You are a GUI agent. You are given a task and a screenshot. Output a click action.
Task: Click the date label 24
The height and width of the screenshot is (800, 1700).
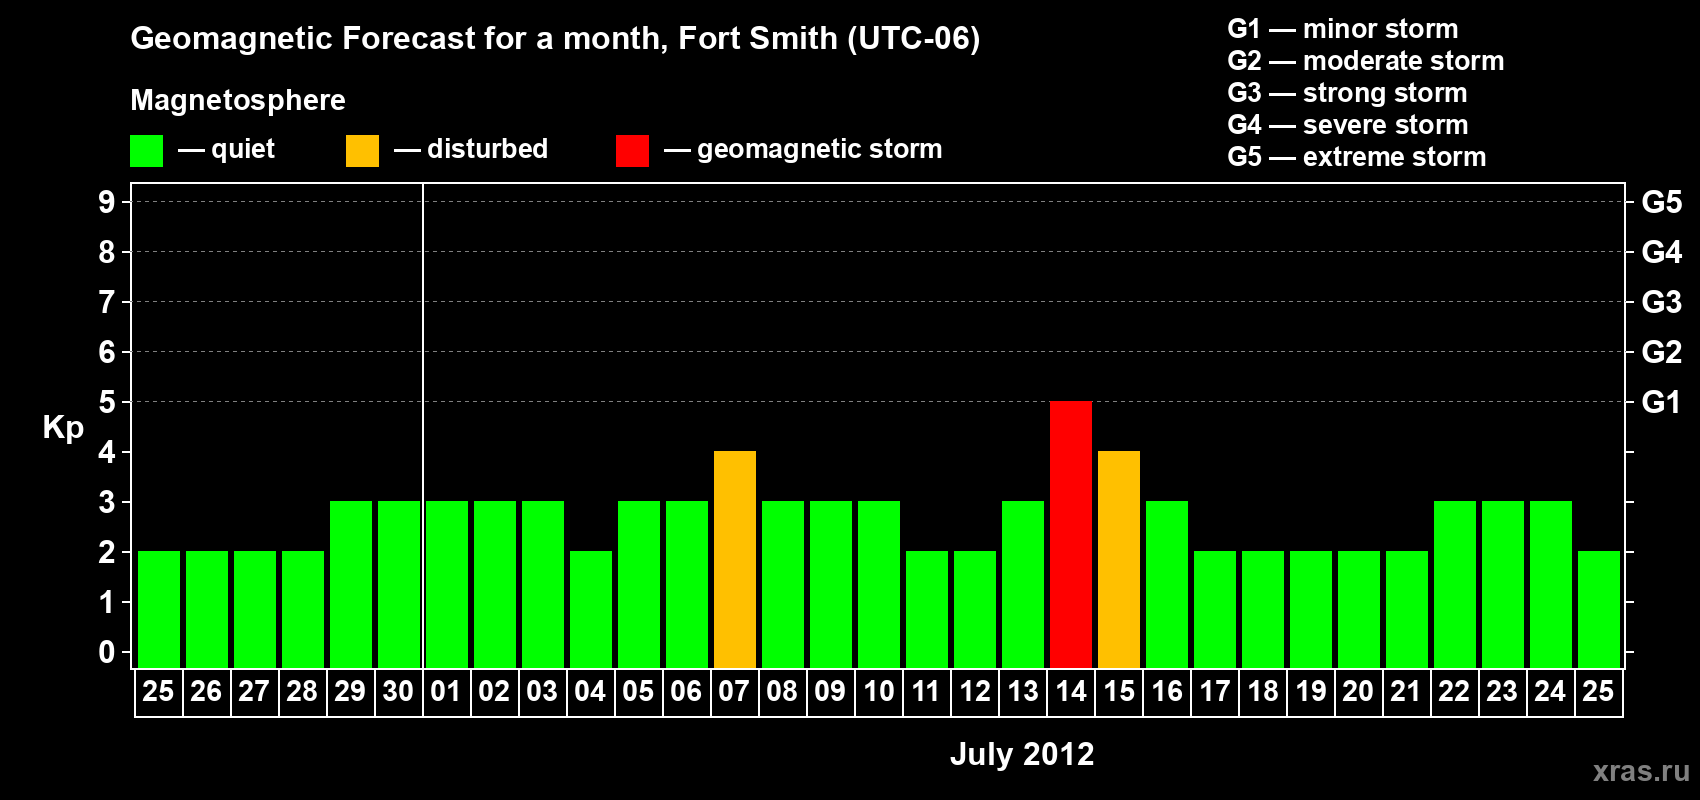click(x=1550, y=692)
